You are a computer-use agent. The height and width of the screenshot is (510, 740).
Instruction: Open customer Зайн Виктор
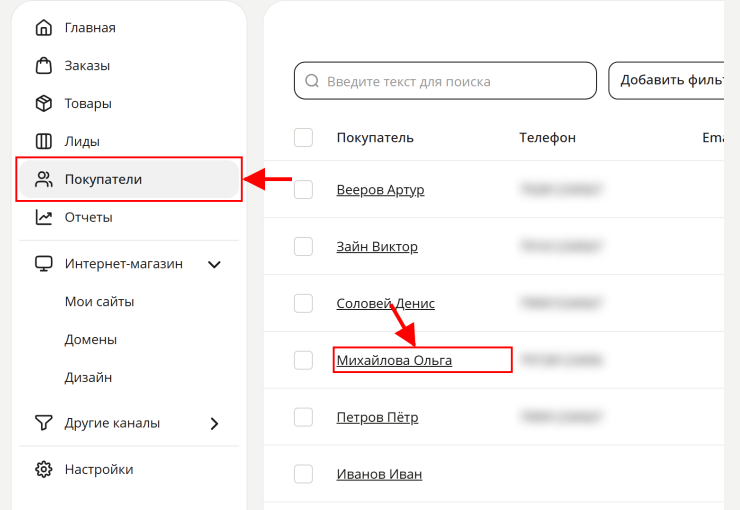pos(377,246)
